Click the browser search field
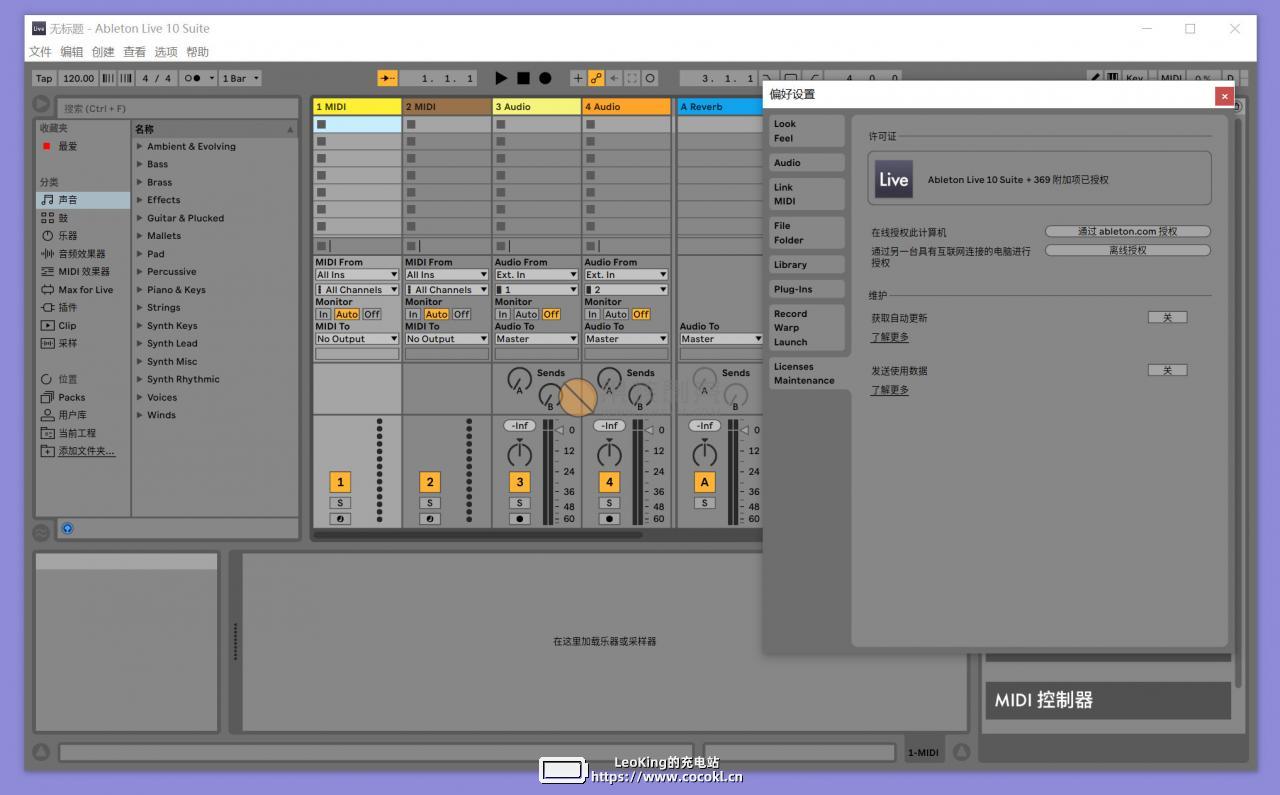The width and height of the screenshot is (1280, 795). (x=176, y=108)
